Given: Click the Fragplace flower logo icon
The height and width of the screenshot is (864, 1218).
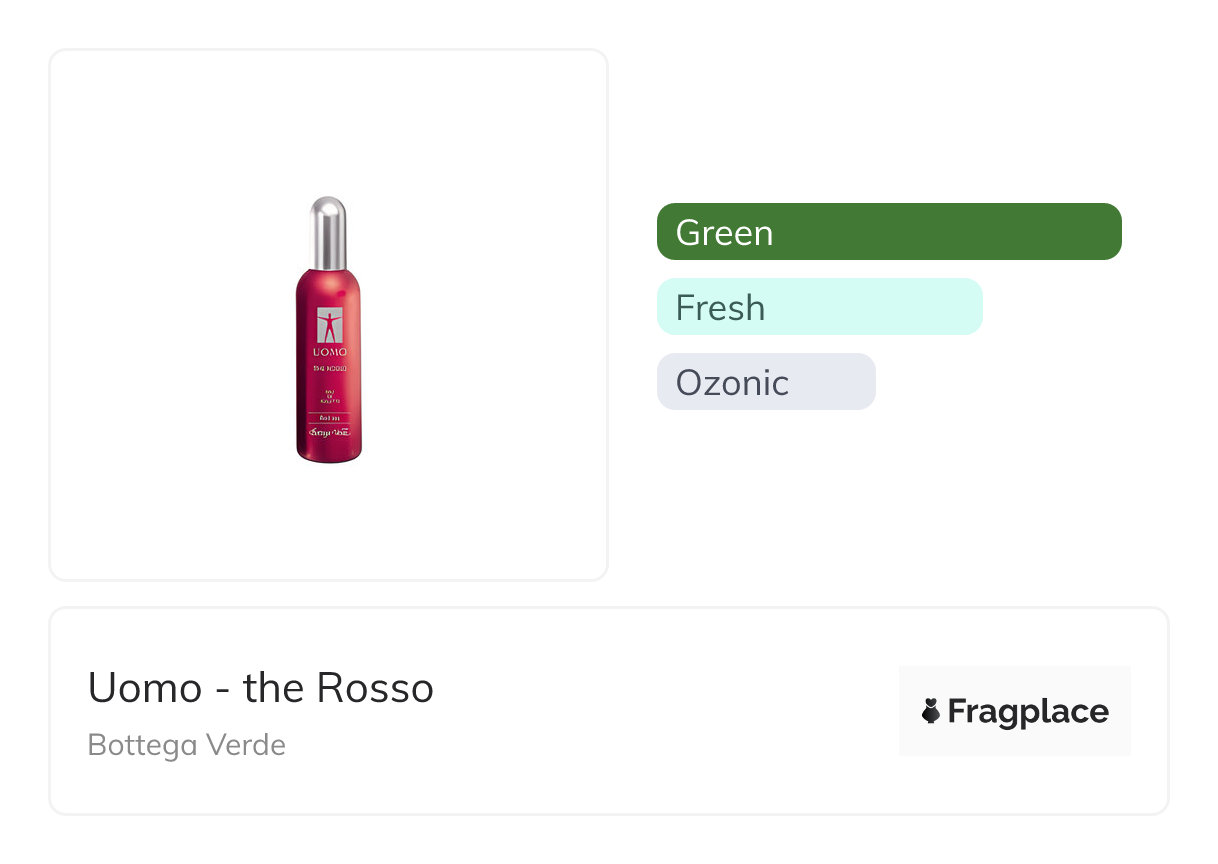Looking at the screenshot, I should point(931,711).
